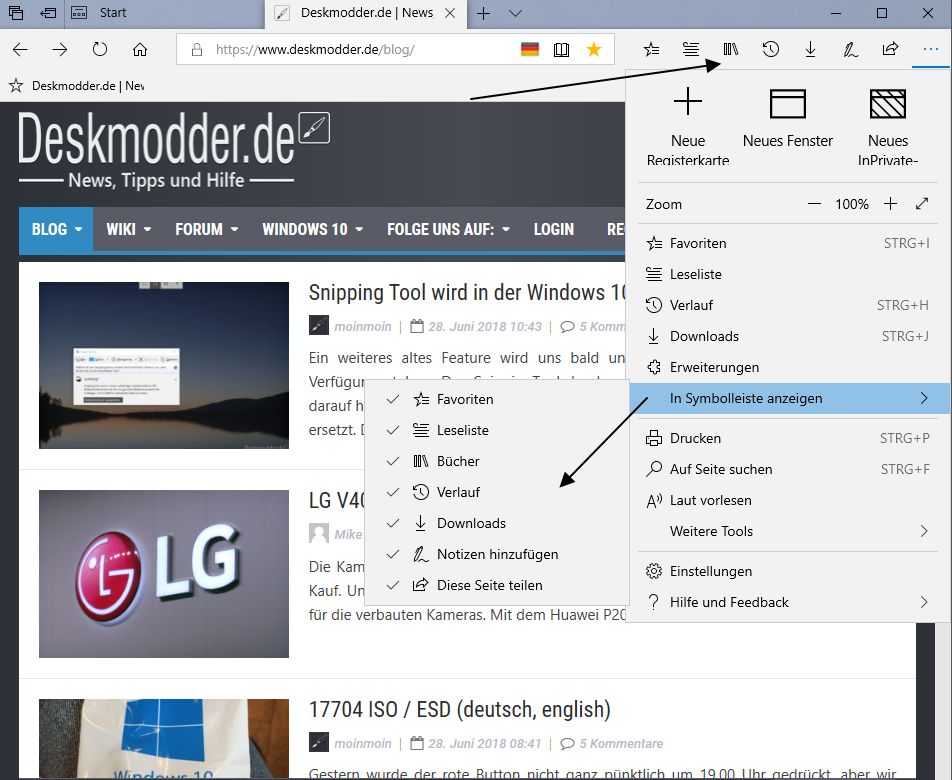Open the reading view book icon
This screenshot has width=952, height=780.
[x=562, y=49]
